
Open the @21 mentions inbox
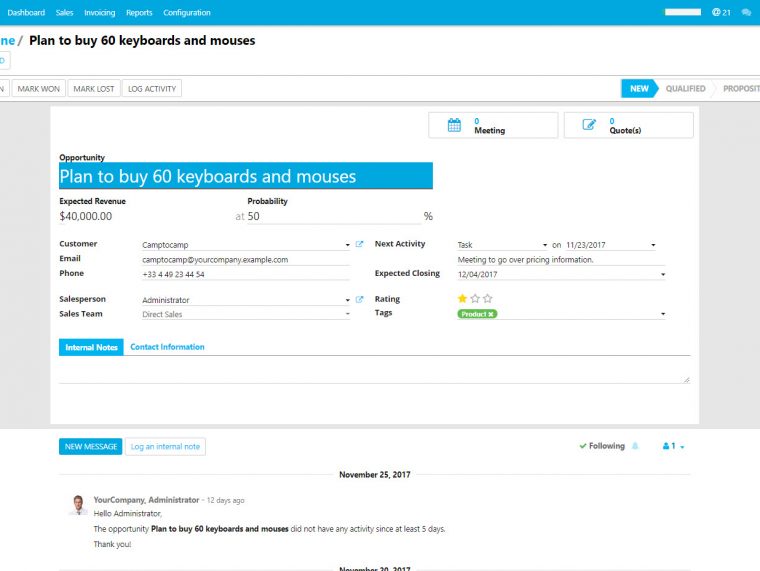(721, 13)
